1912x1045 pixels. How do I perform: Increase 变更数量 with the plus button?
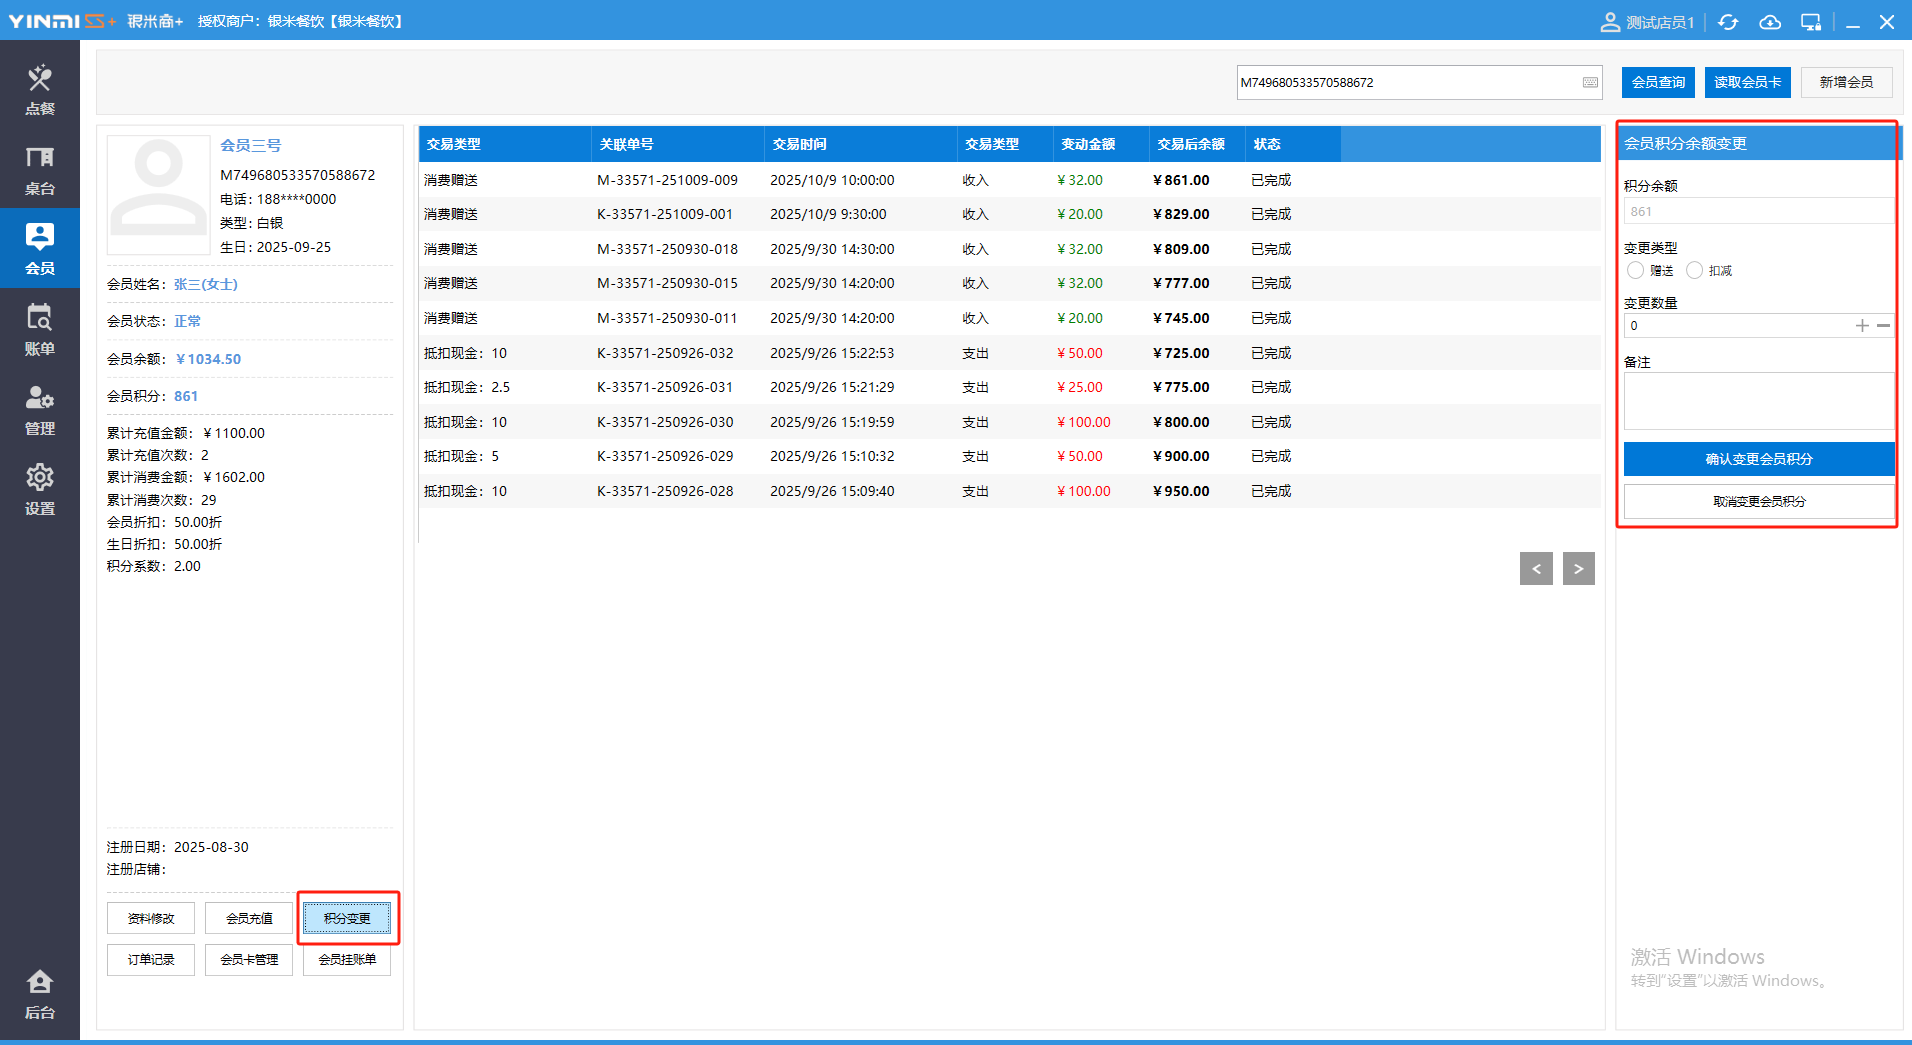(x=1862, y=326)
